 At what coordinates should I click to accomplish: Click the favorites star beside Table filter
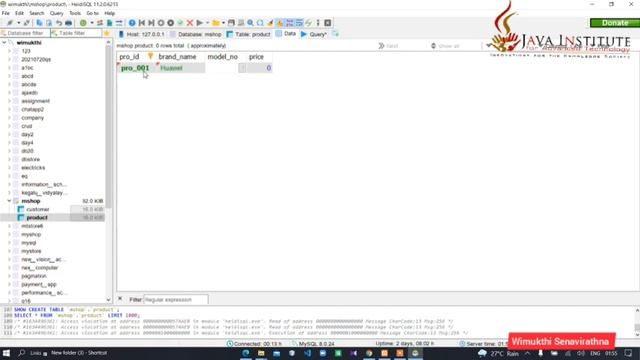tap(107, 33)
